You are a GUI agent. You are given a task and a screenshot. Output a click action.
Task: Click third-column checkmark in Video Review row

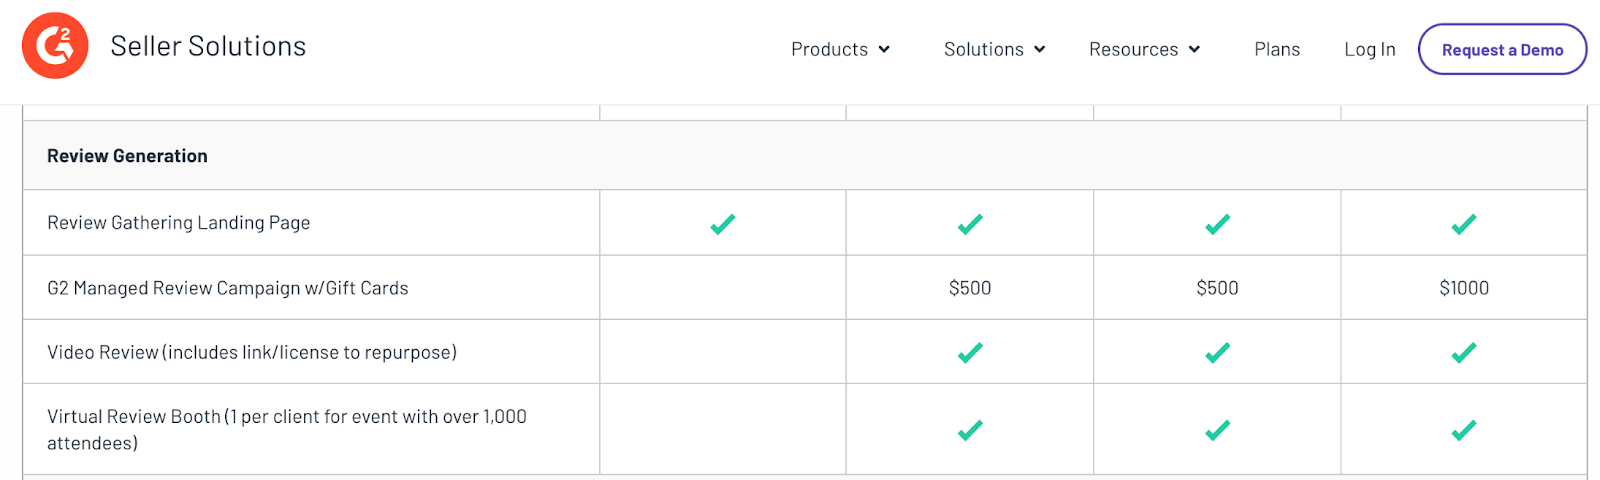[x=1217, y=352]
